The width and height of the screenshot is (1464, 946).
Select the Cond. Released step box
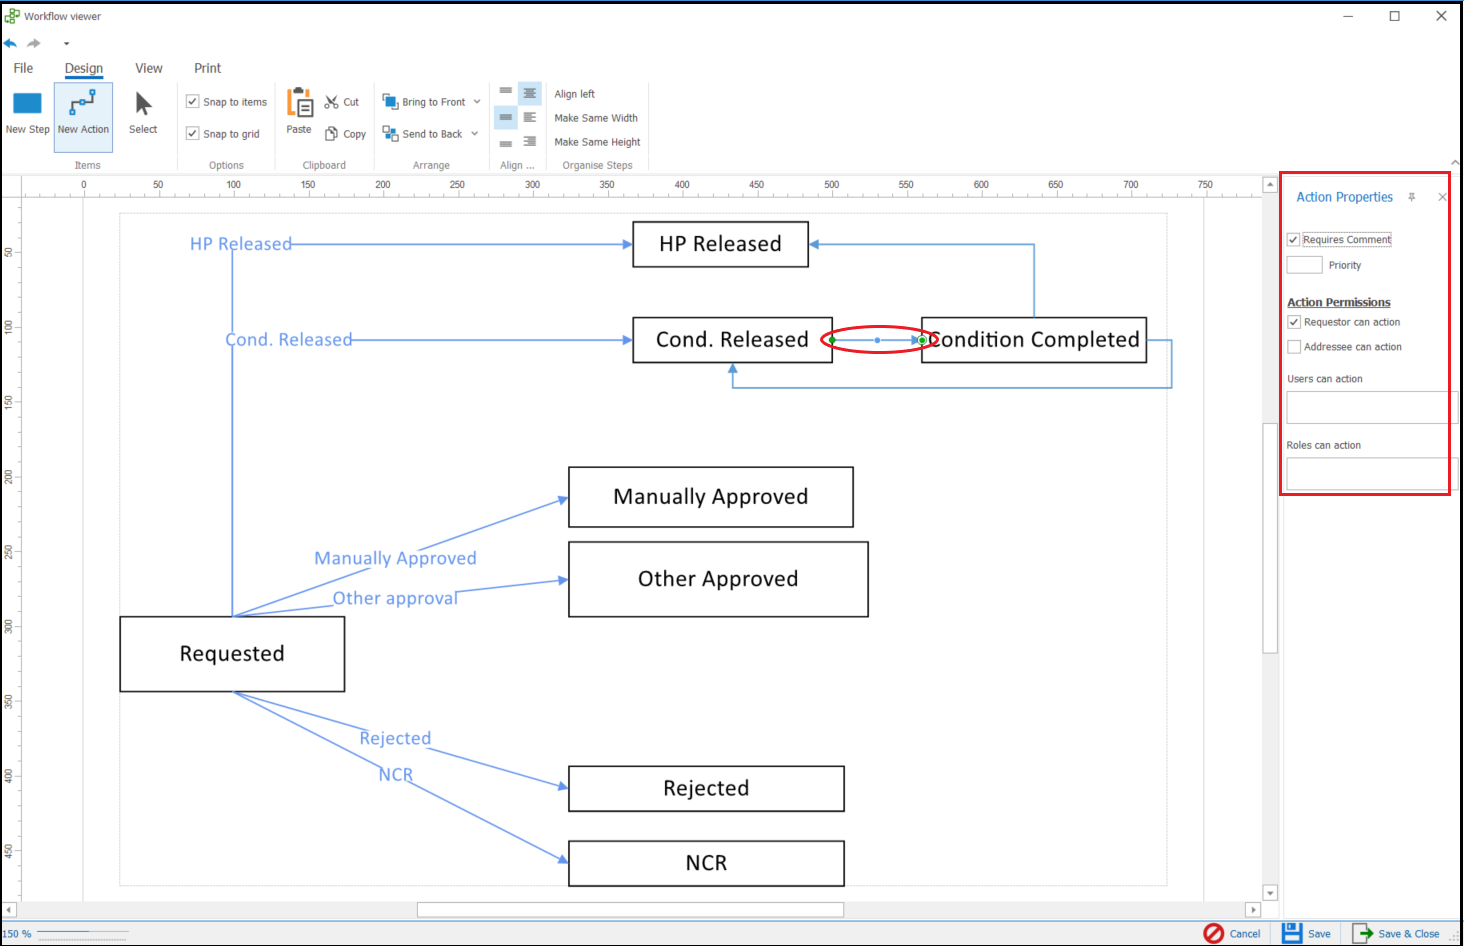pos(732,340)
